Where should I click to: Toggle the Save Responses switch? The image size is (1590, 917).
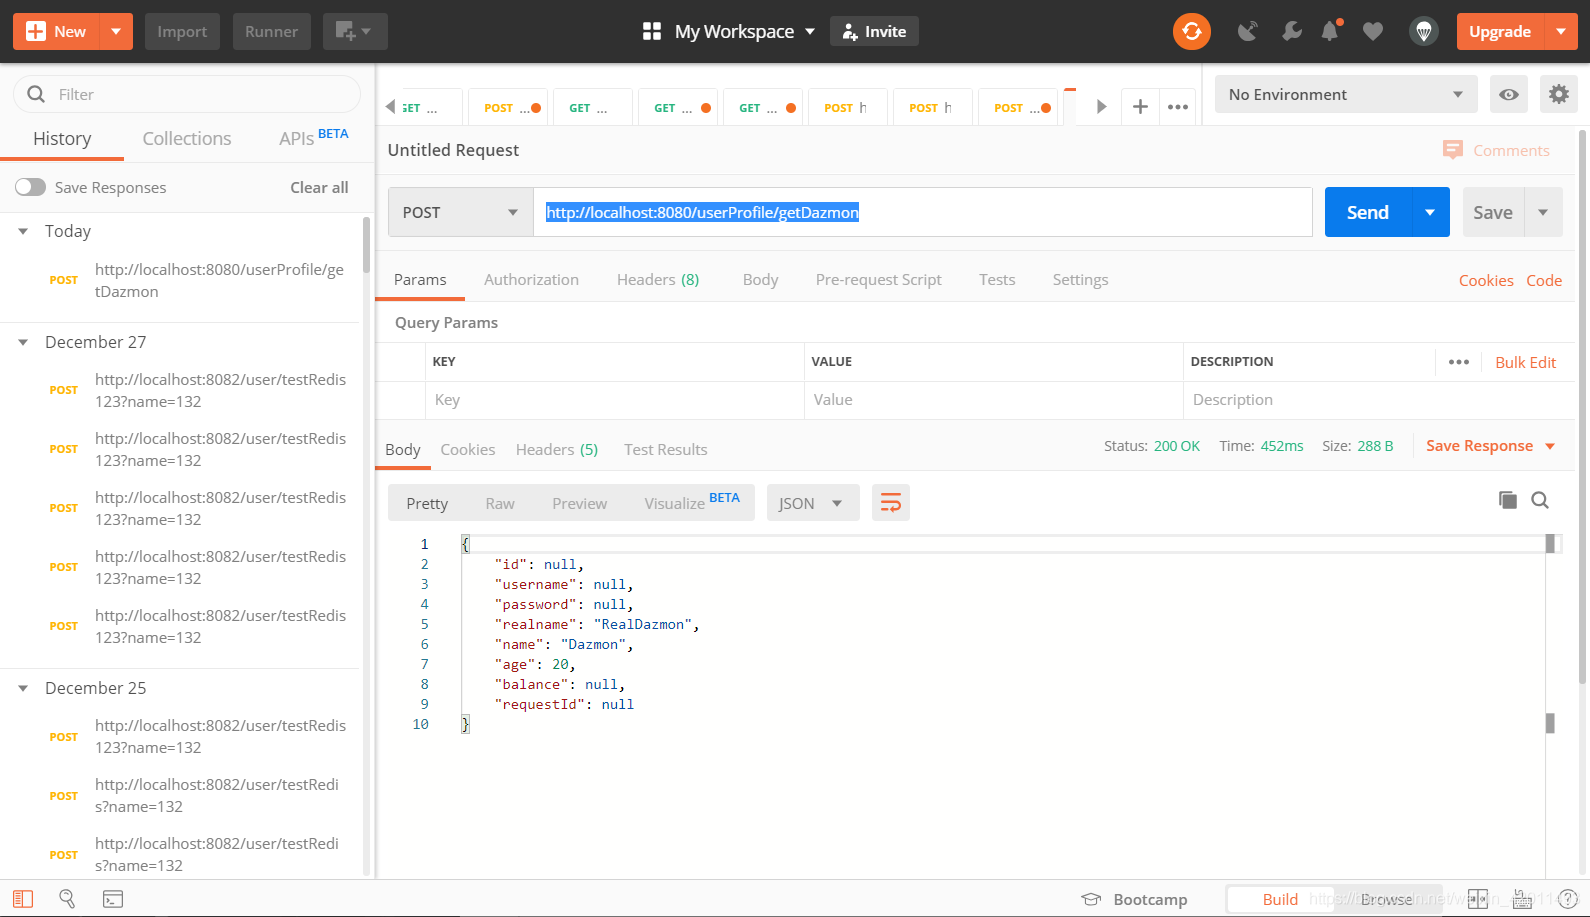pos(30,187)
